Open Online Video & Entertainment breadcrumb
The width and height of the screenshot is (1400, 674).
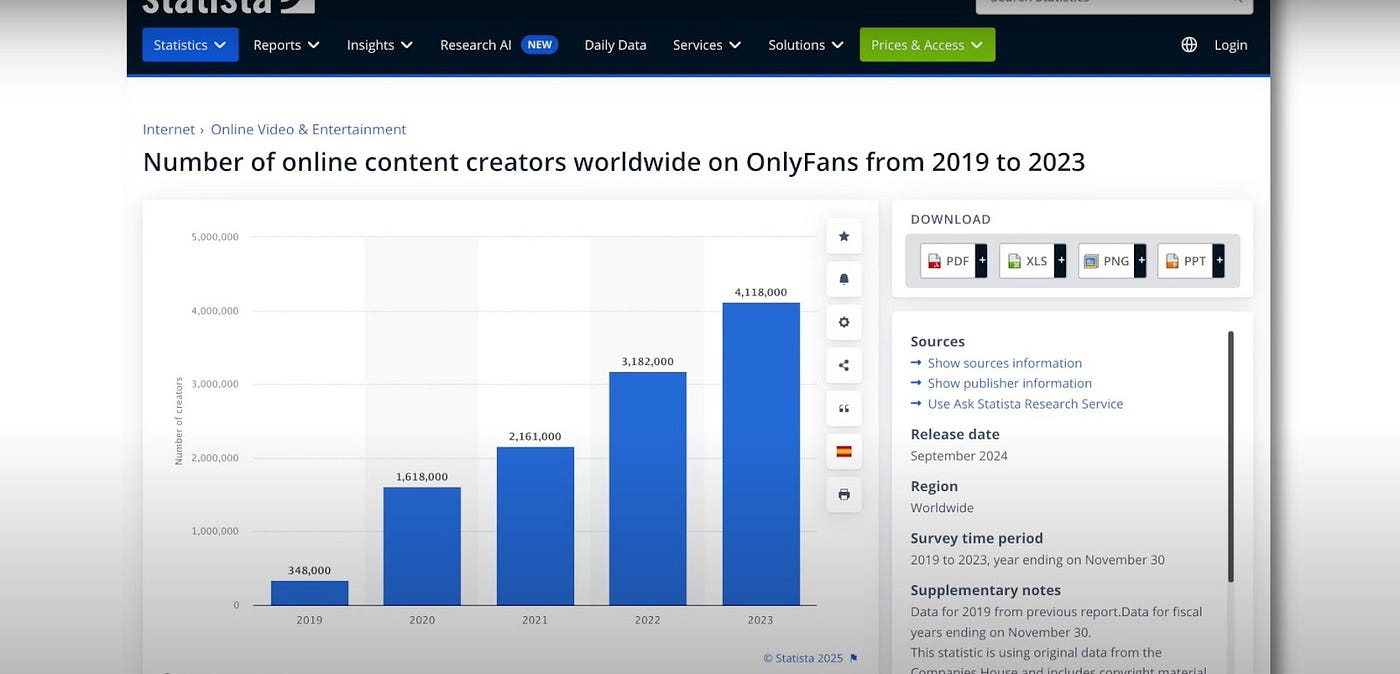tap(308, 129)
